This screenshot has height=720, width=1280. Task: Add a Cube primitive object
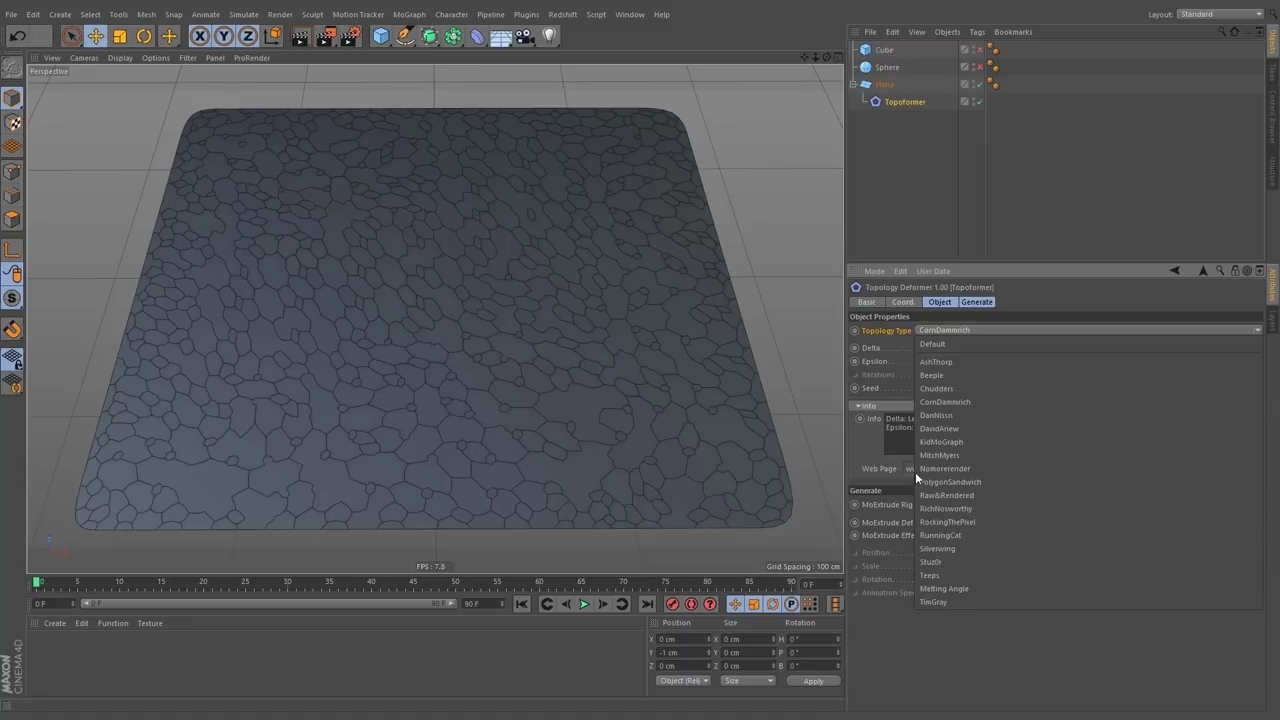380,37
